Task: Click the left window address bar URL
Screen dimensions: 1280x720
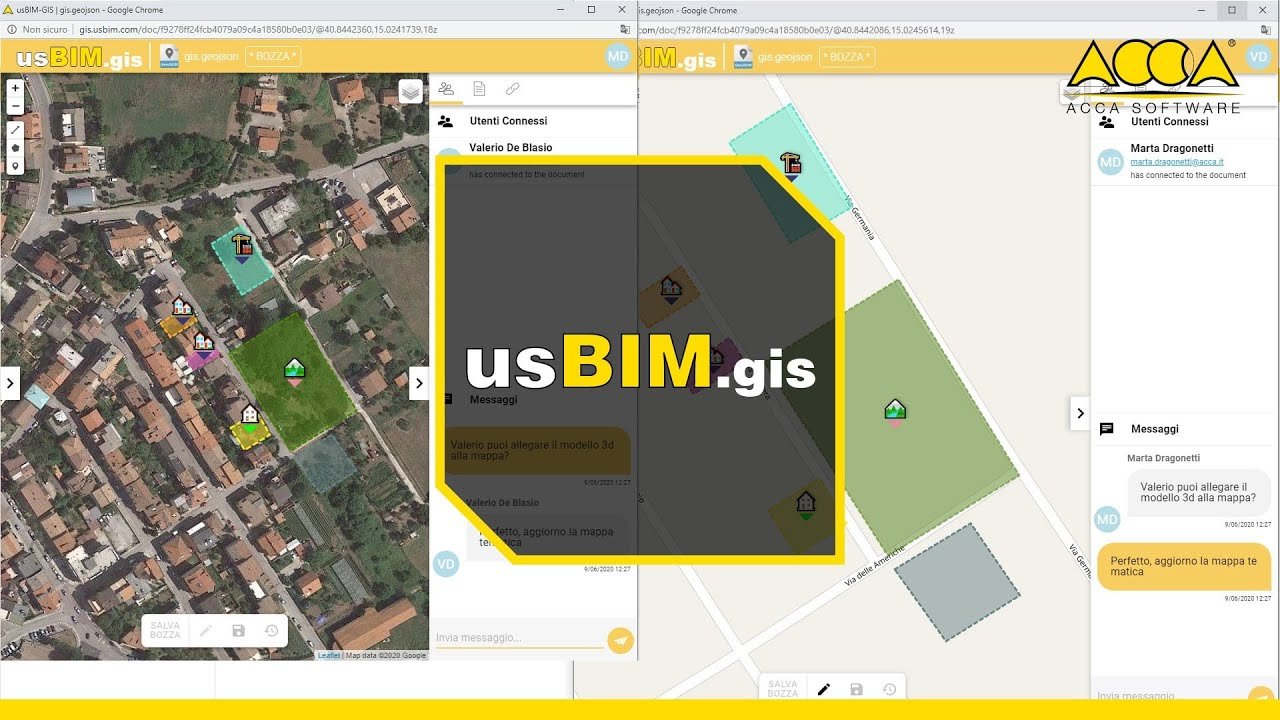Action: pyautogui.click(x=259, y=30)
